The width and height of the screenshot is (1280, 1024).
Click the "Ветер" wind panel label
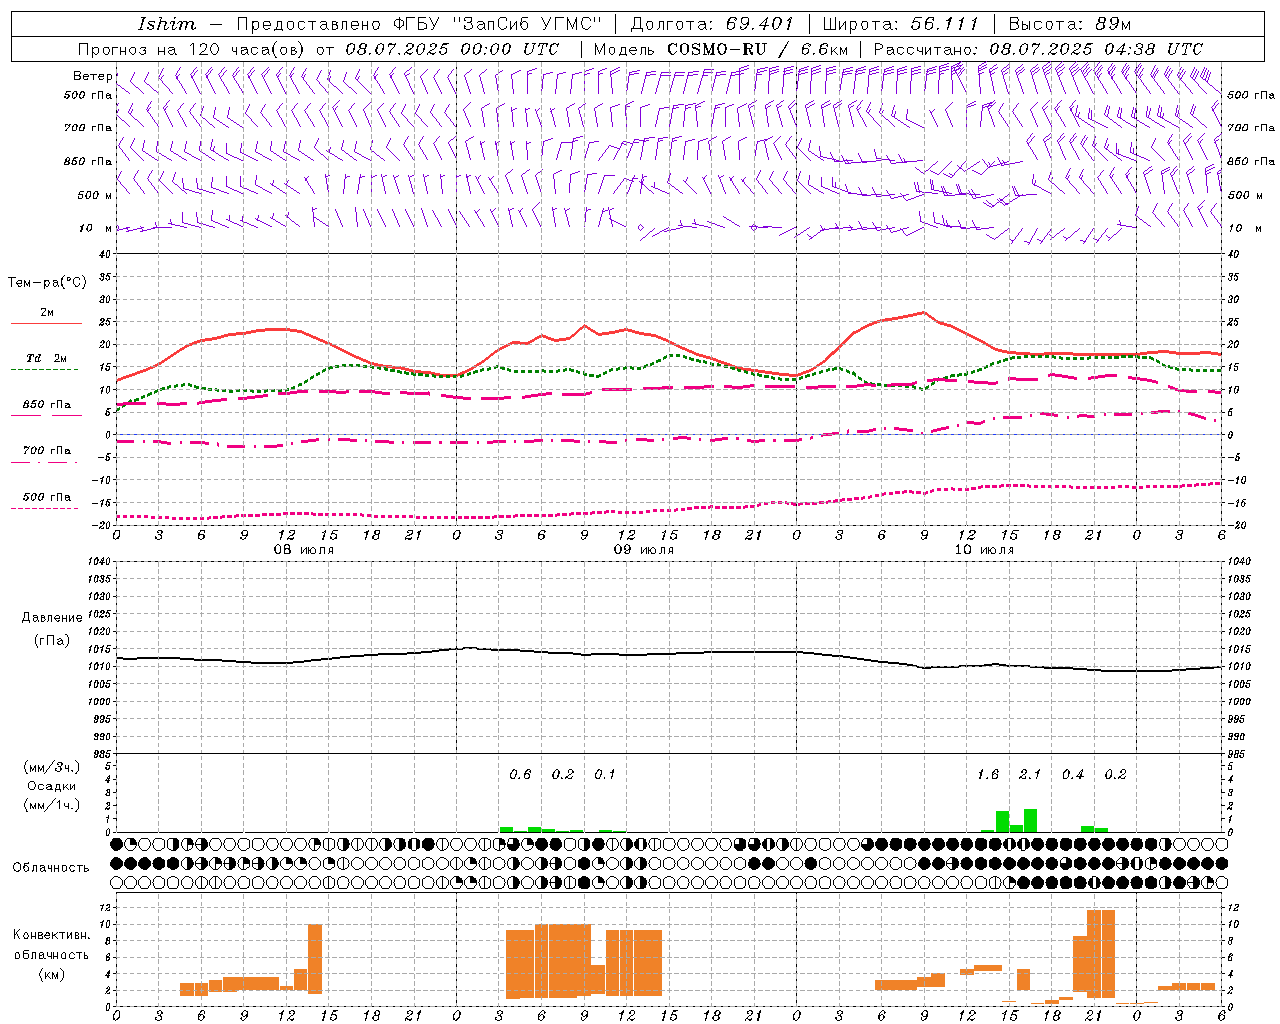pyautogui.click(x=92, y=76)
